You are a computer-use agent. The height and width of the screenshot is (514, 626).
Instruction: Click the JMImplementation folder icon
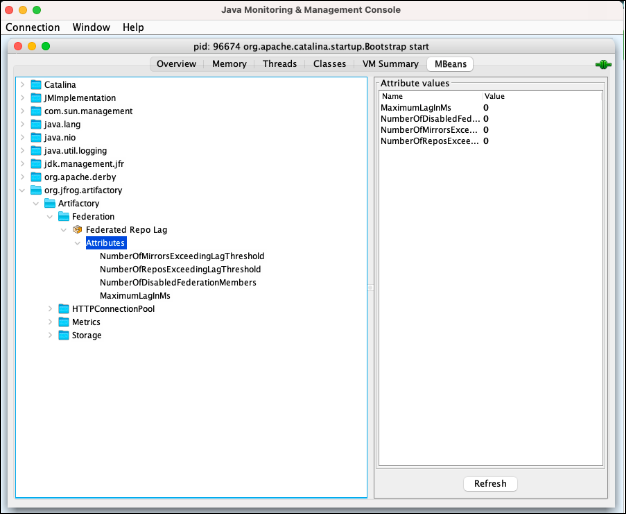tap(36, 98)
